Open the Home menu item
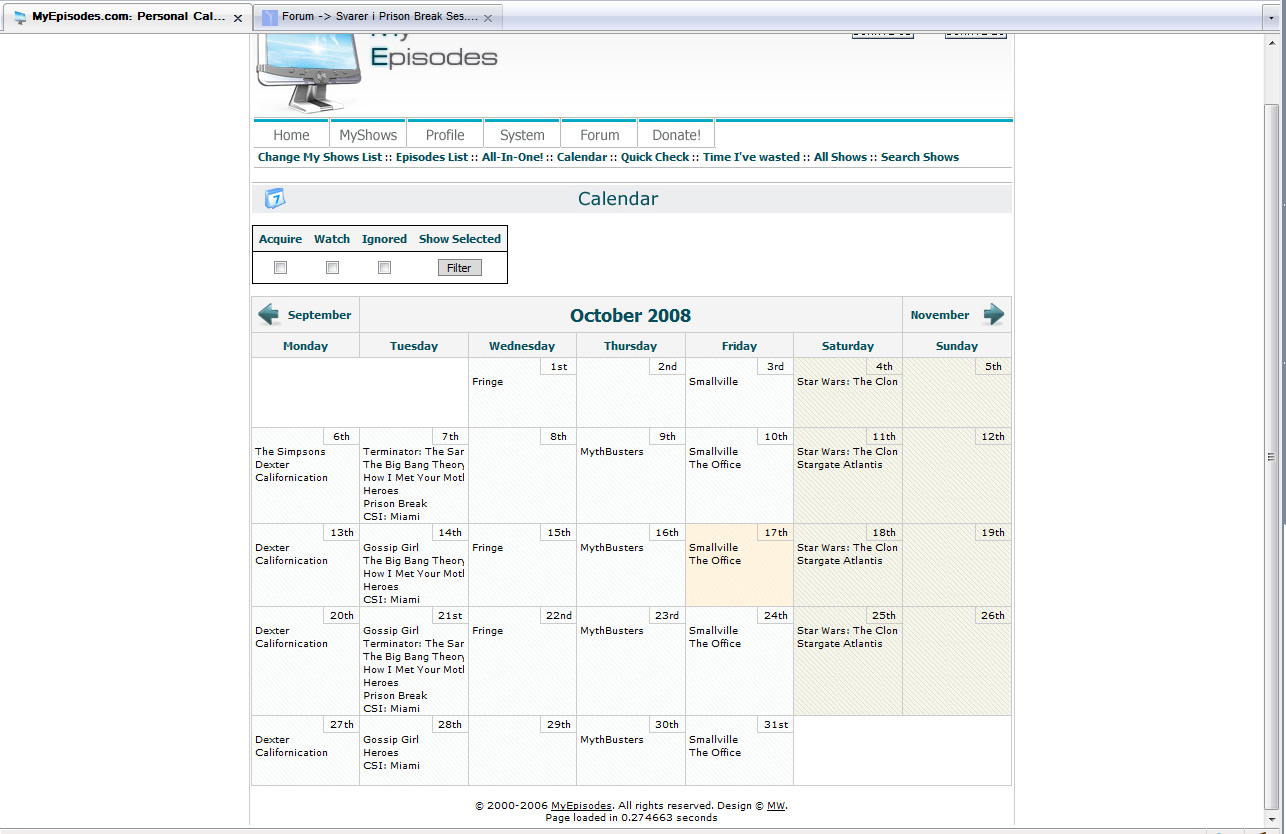 point(292,135)
